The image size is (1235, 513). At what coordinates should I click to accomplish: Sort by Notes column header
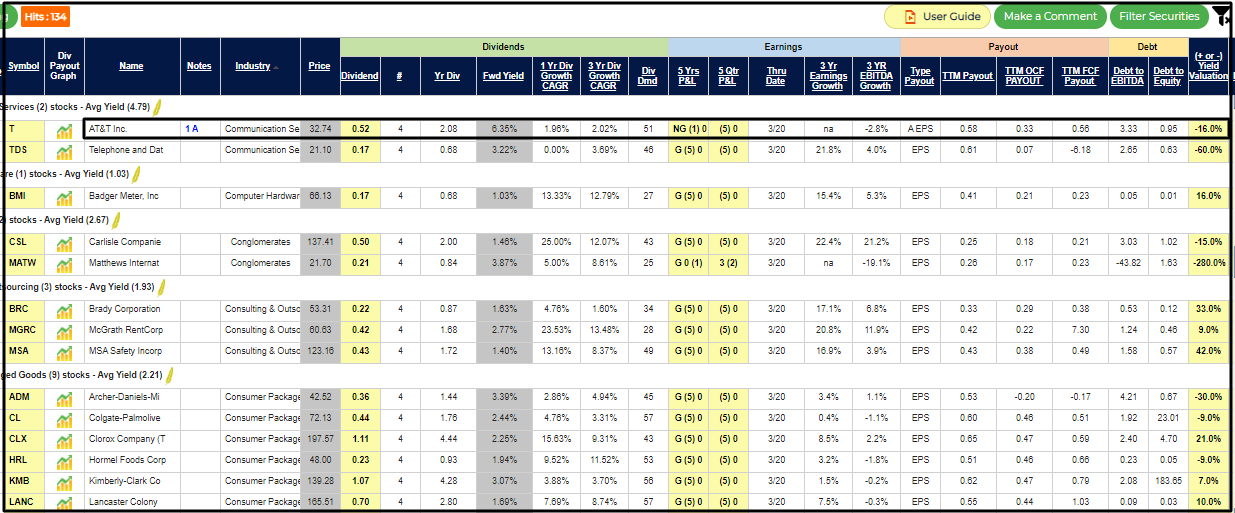point(199,66)
